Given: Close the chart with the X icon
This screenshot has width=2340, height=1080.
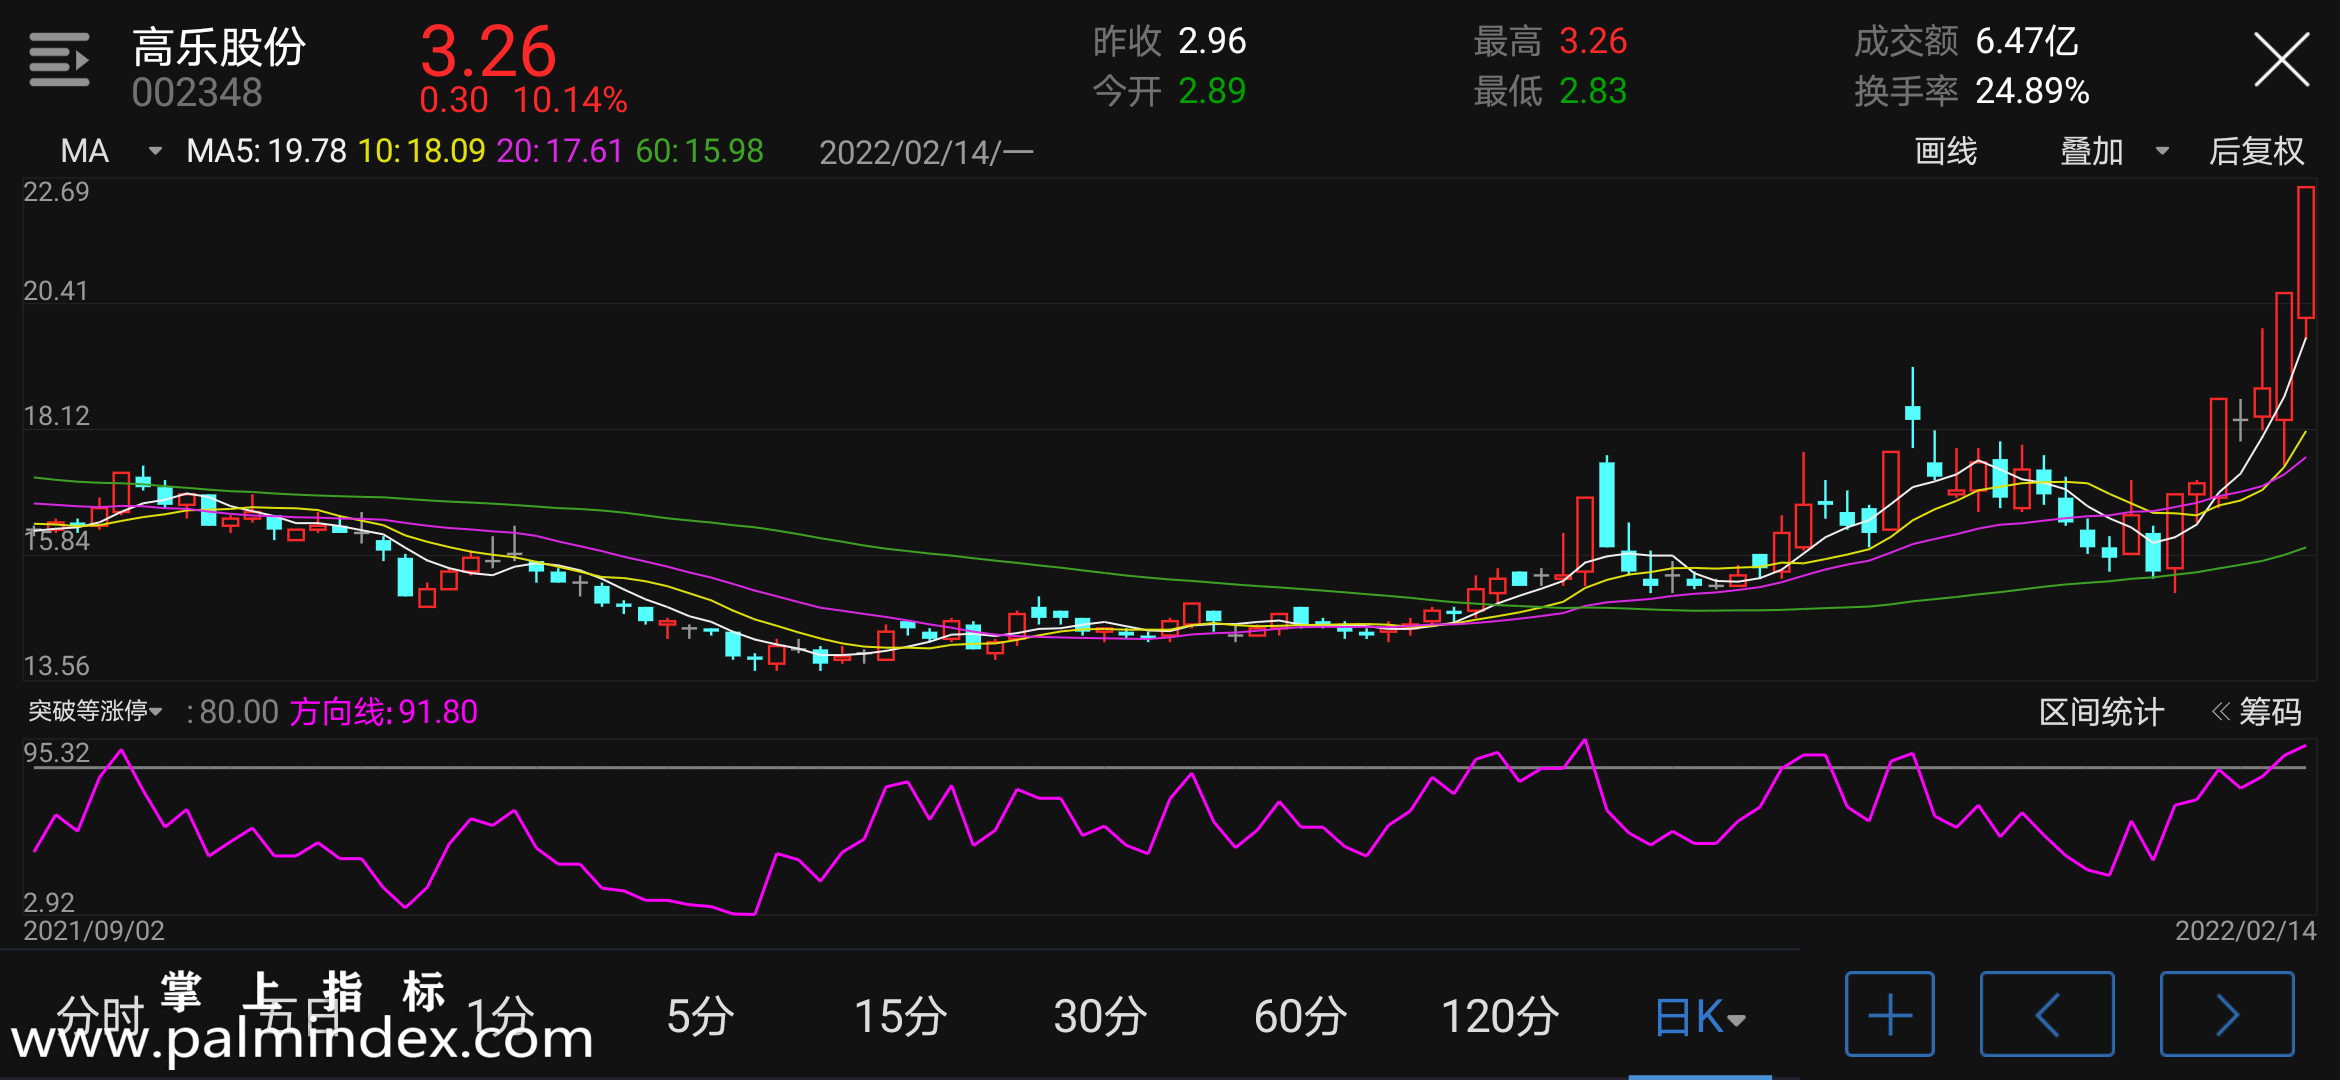Looking at the screenshot, I should pyautogui.click(x=2281, y=60).
